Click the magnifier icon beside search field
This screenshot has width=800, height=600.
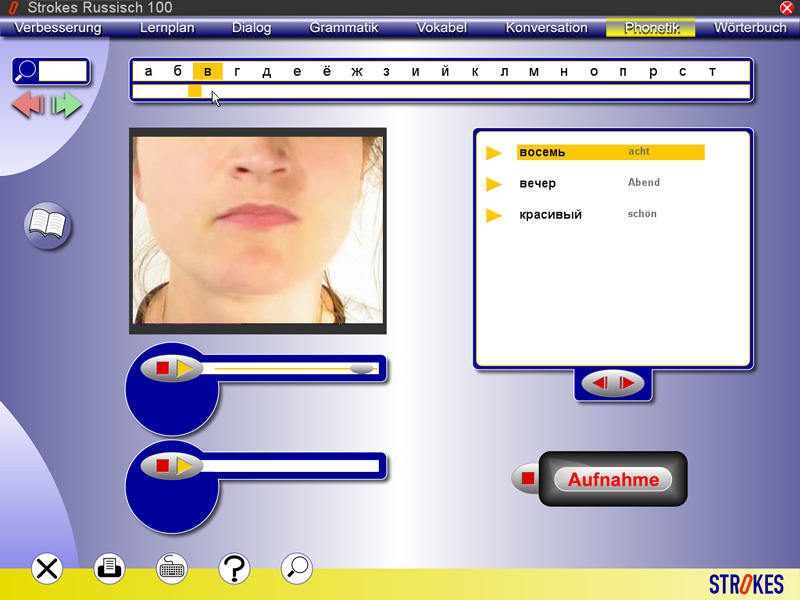(26, 71)
